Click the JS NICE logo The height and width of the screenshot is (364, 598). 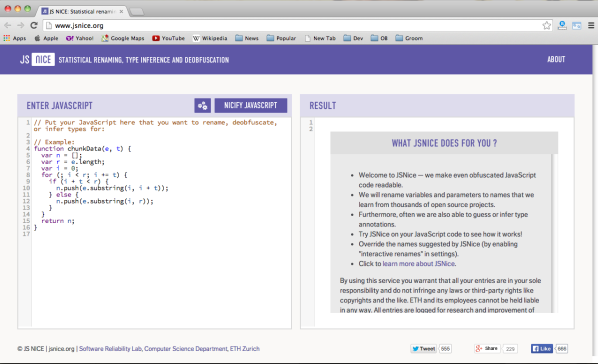pos(37,60)
